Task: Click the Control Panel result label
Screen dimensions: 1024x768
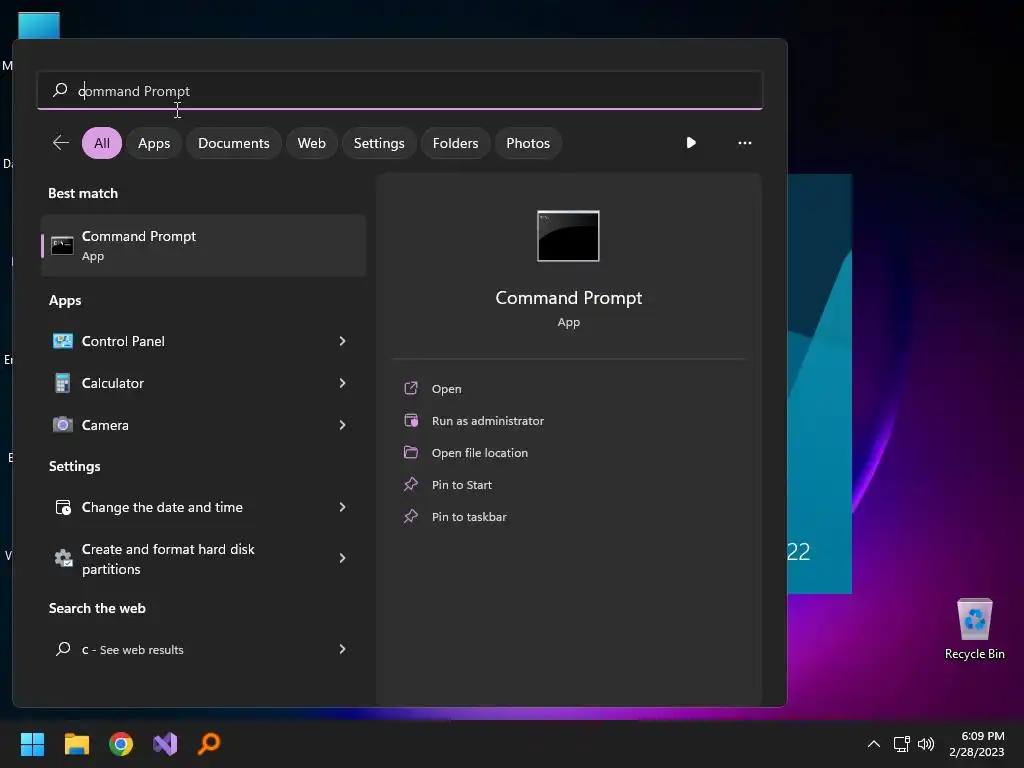Action: [123, 341]
